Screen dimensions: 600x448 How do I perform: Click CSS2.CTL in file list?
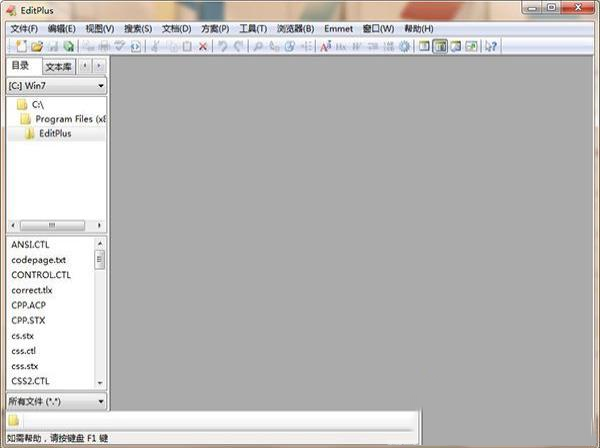click(30, 381)
